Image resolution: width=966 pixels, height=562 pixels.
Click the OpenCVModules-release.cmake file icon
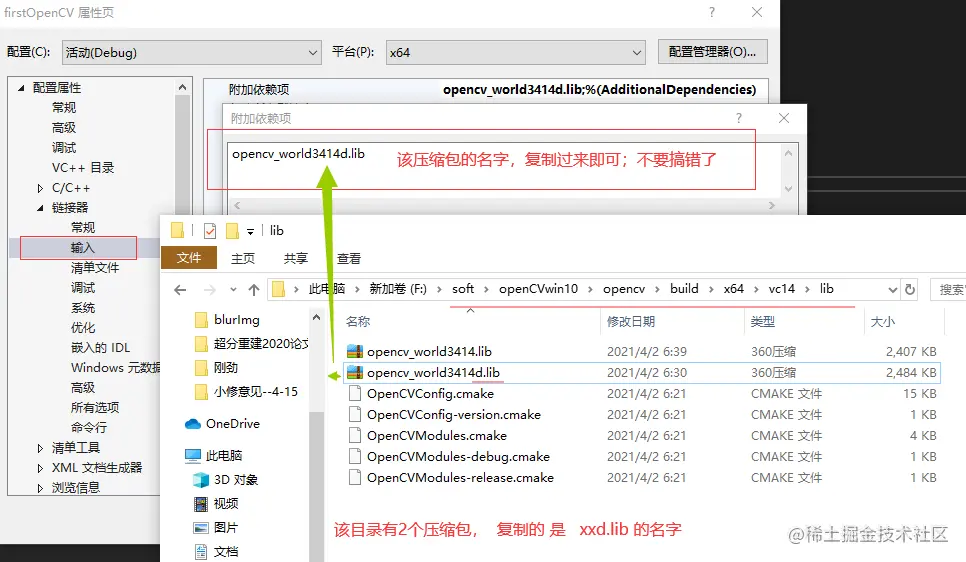(354, 478)
